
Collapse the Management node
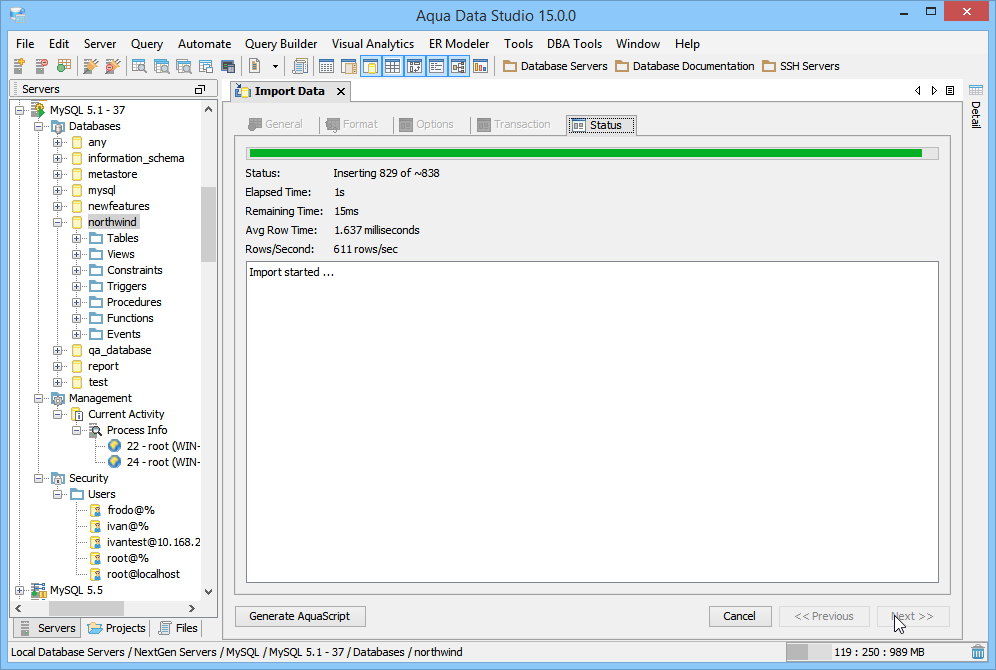[39, 398]
